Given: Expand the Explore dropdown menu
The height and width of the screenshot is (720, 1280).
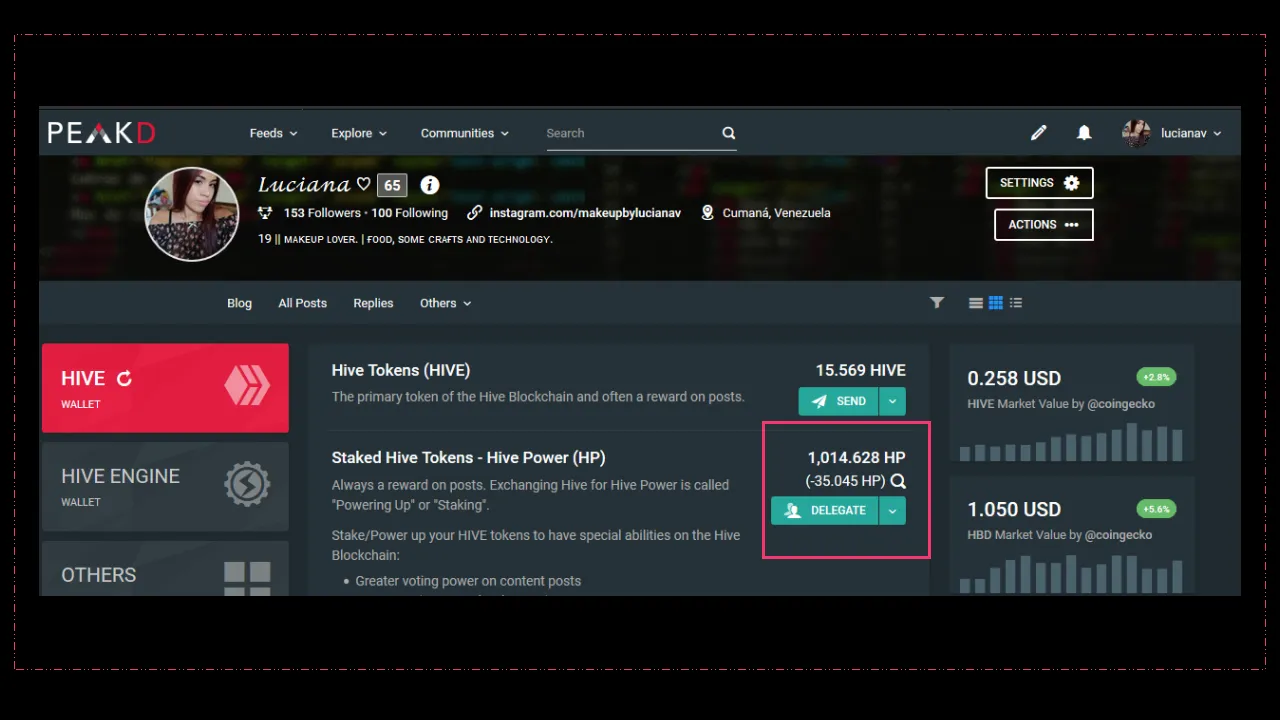Looking at the screenshot, I should point(359,133).
